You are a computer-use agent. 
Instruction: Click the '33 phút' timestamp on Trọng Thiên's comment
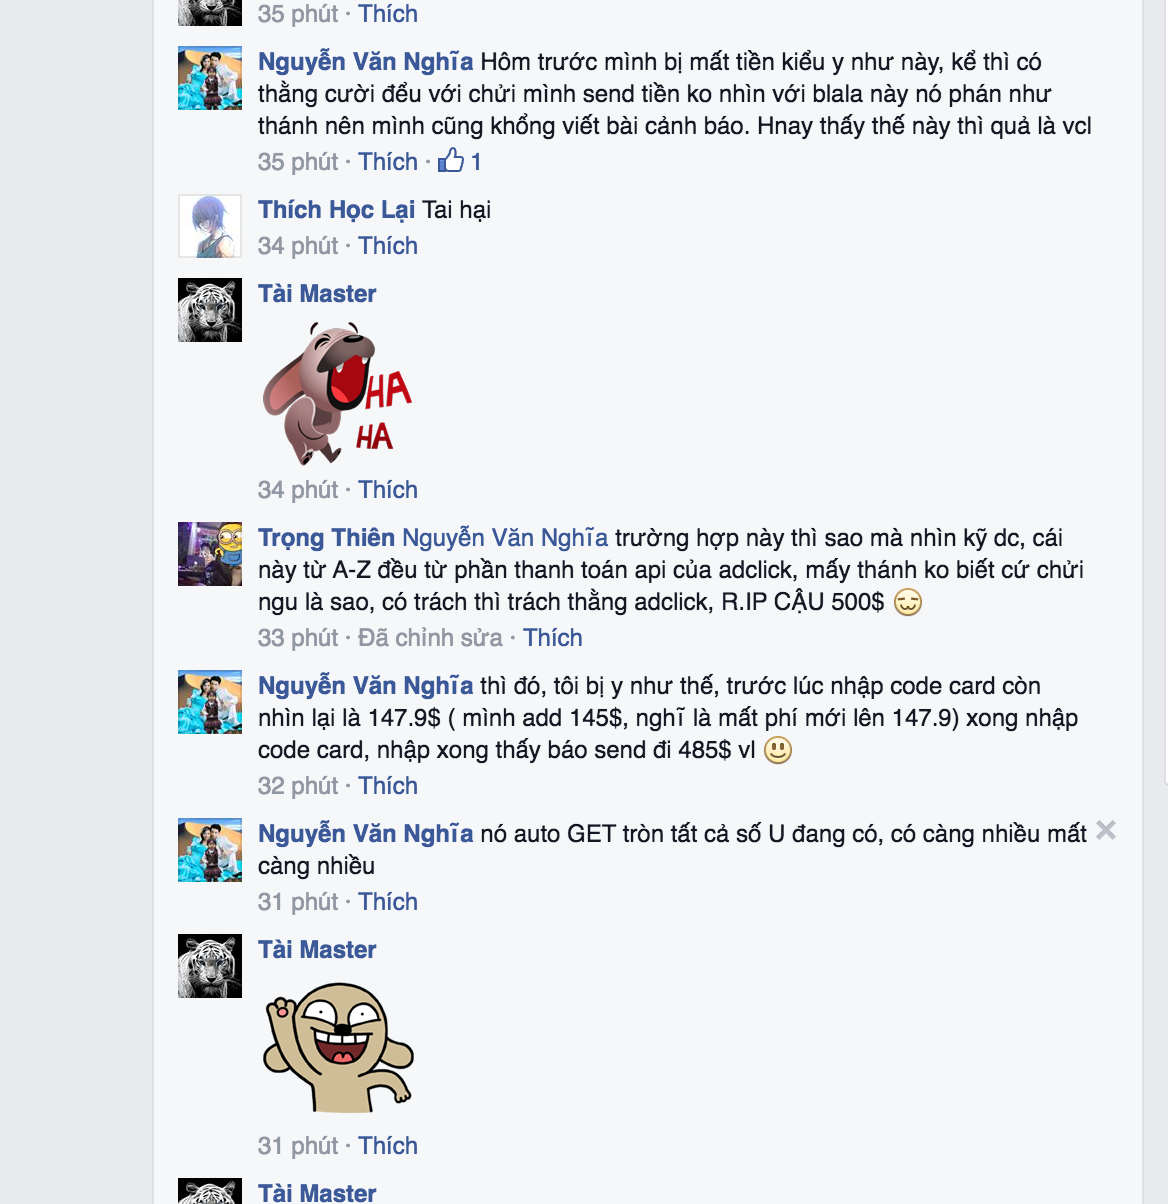(298, 638)
